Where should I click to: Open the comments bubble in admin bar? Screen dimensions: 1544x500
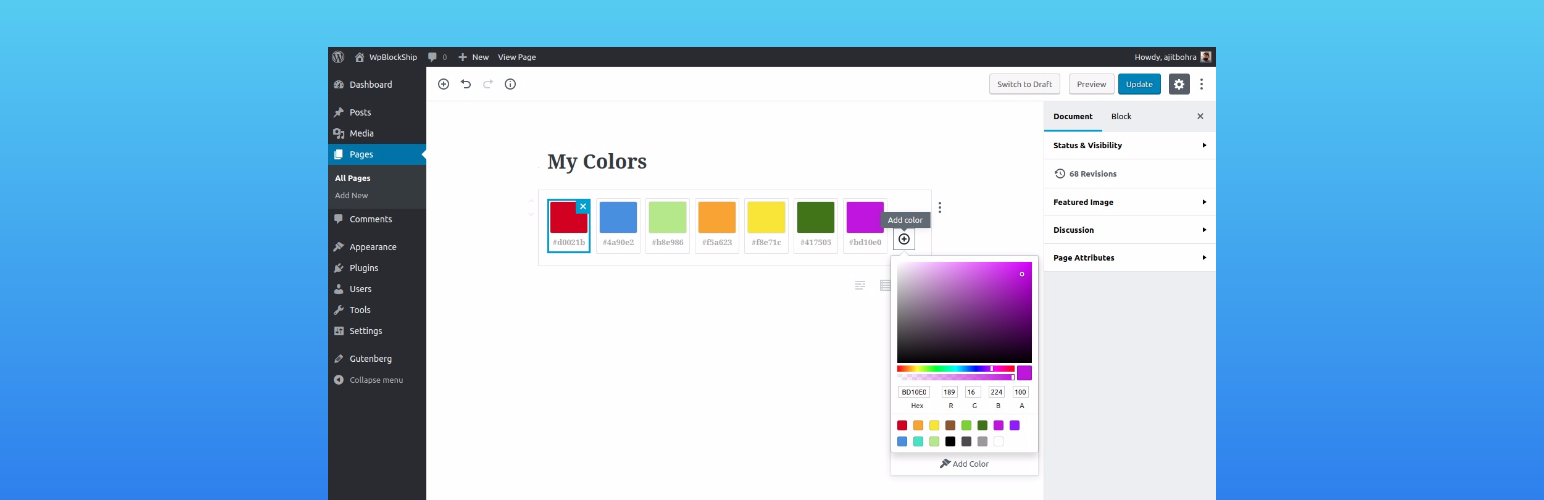pos(437,57)
